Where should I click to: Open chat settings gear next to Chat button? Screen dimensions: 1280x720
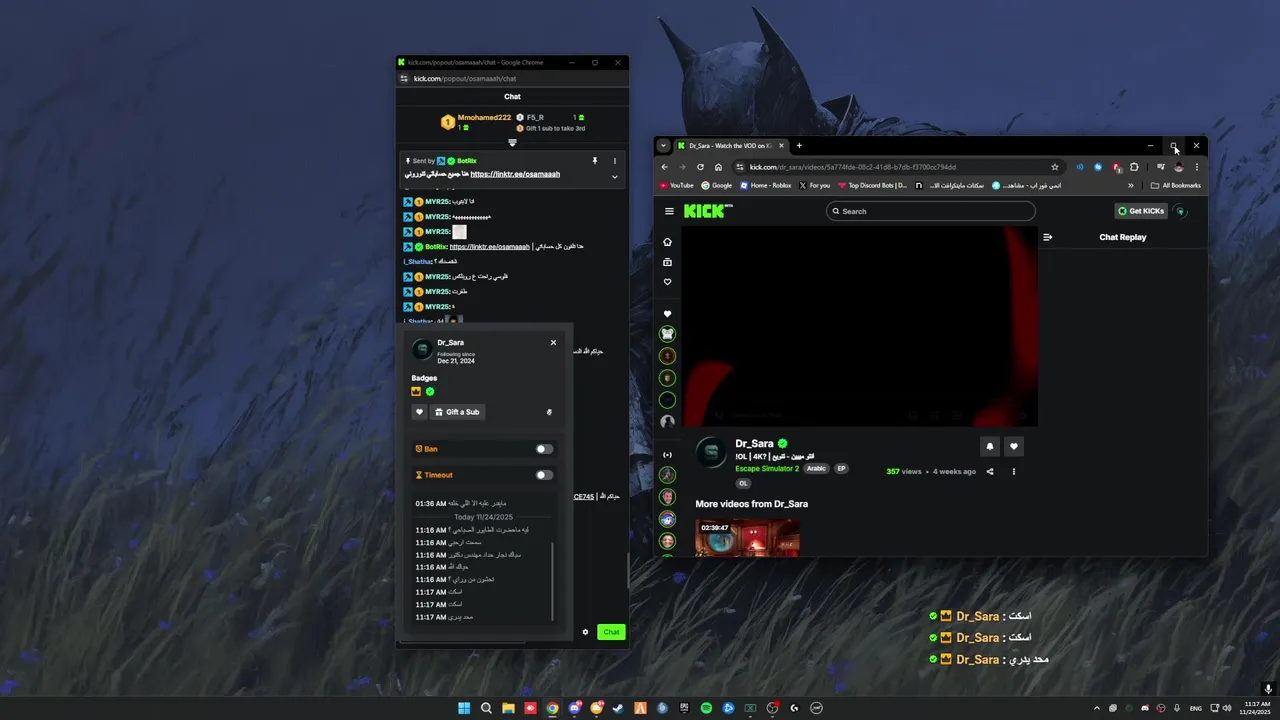(x=586, y=632)
